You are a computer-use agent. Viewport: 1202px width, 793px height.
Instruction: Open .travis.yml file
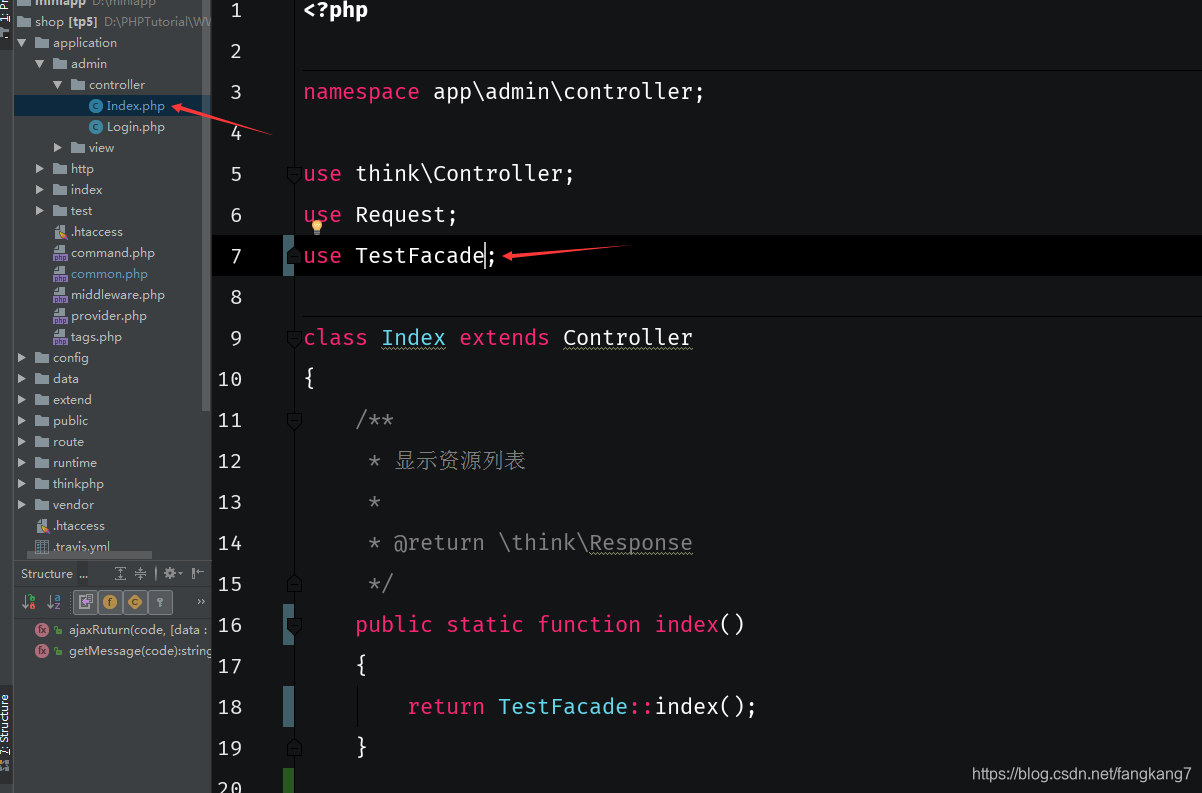(81, 547)
